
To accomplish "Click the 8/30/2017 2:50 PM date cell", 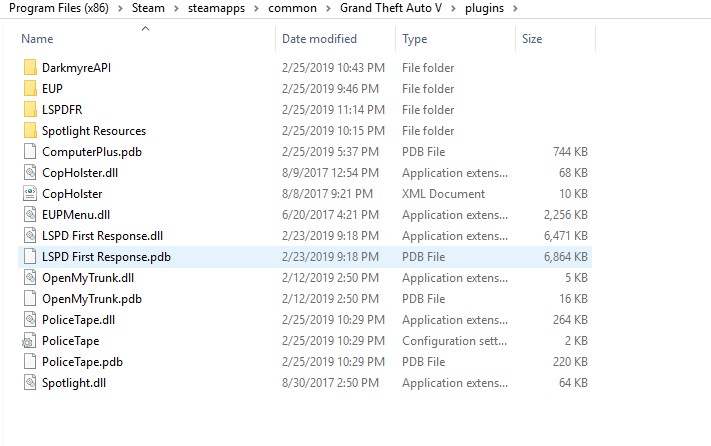I will click(x=330, y=383).
